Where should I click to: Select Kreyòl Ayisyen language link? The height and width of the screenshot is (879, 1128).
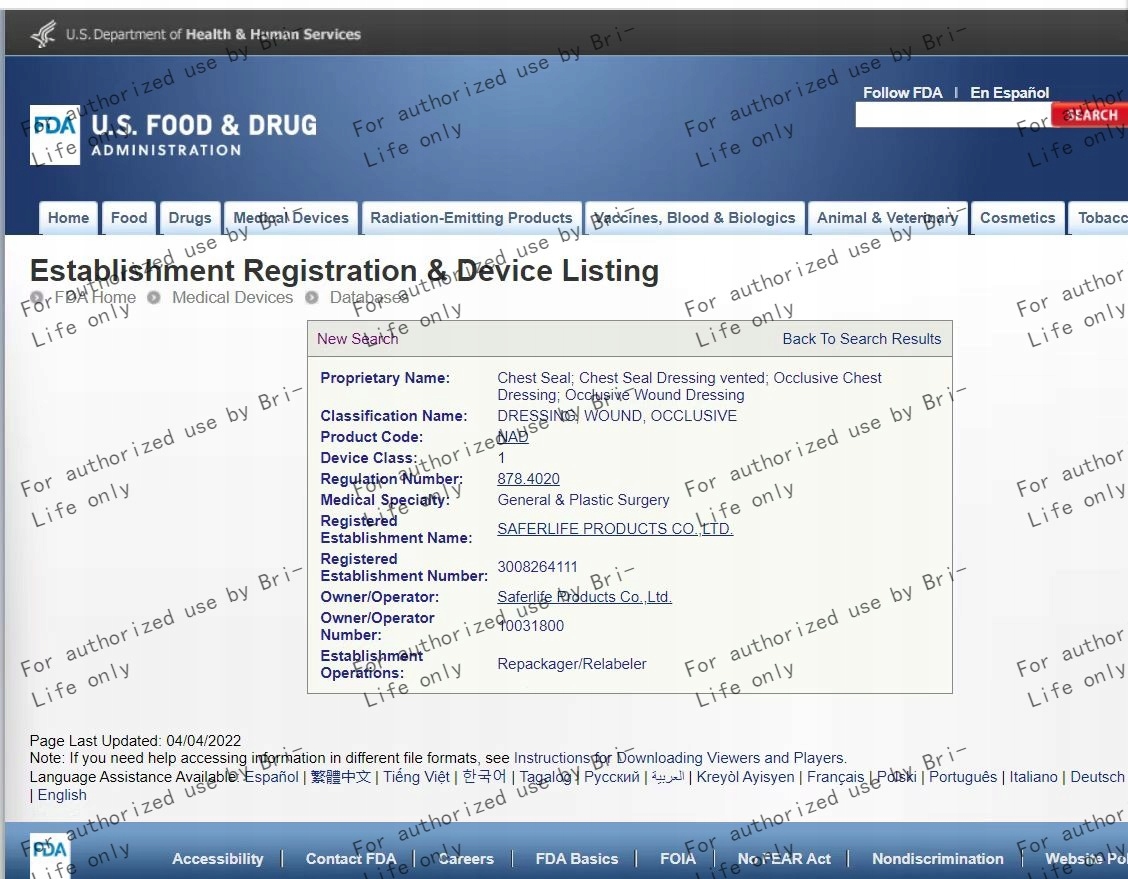745,777
